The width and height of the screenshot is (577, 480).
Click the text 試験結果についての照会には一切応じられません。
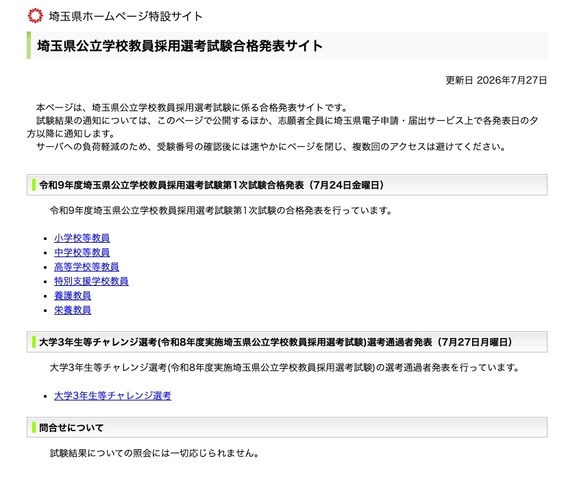coord(155,453)
